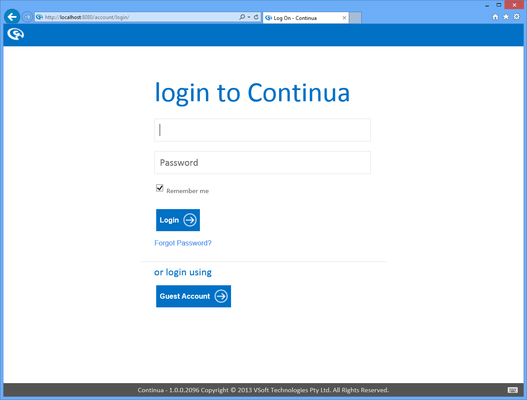Select the Log On - Continua tab
The height and width of the screenshot is (400, 527).
pos(305,18)
